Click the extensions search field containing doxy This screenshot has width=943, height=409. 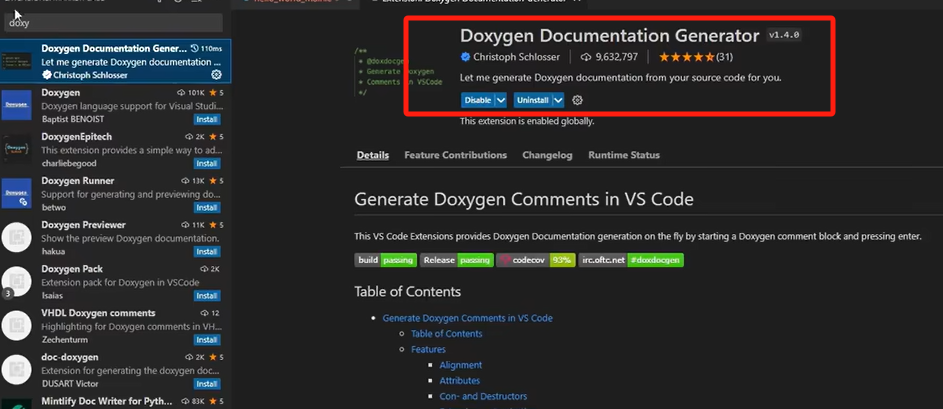click(x=114, y=23)
